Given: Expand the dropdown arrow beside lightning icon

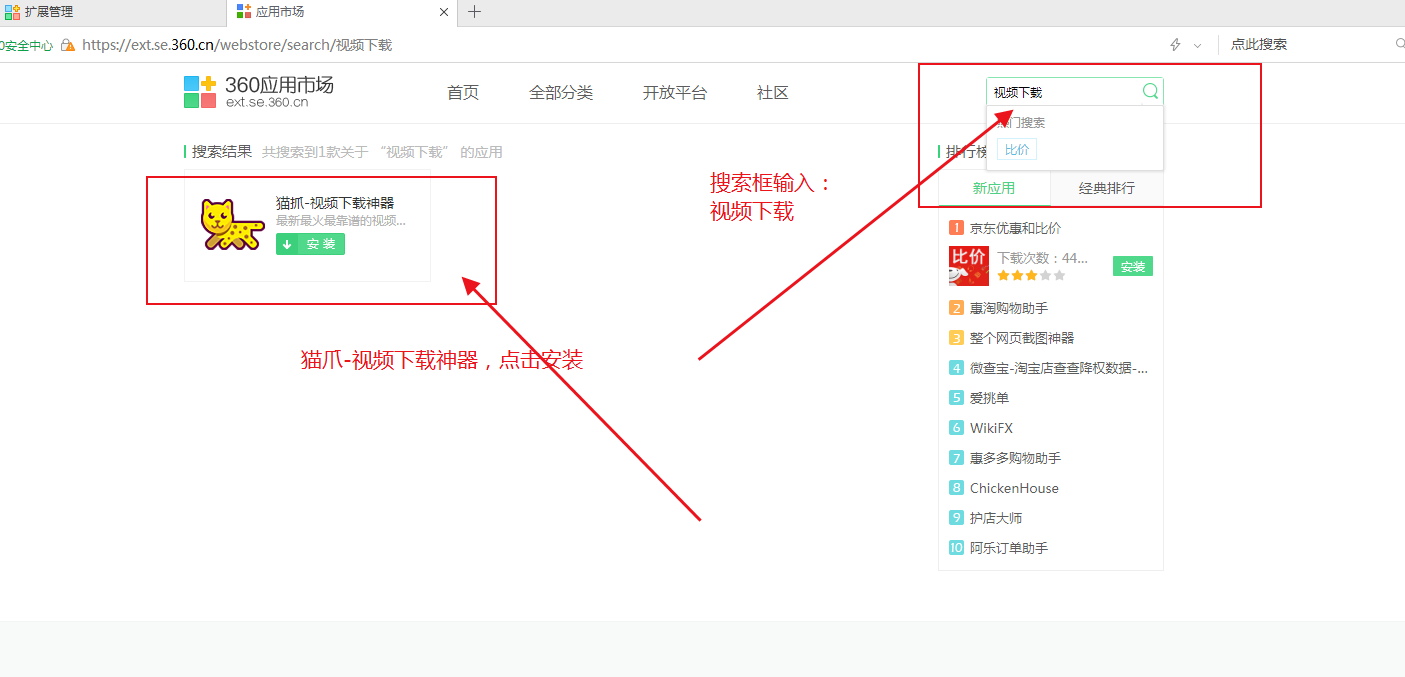Looking at the screenshot, I should coord(1198,45).
